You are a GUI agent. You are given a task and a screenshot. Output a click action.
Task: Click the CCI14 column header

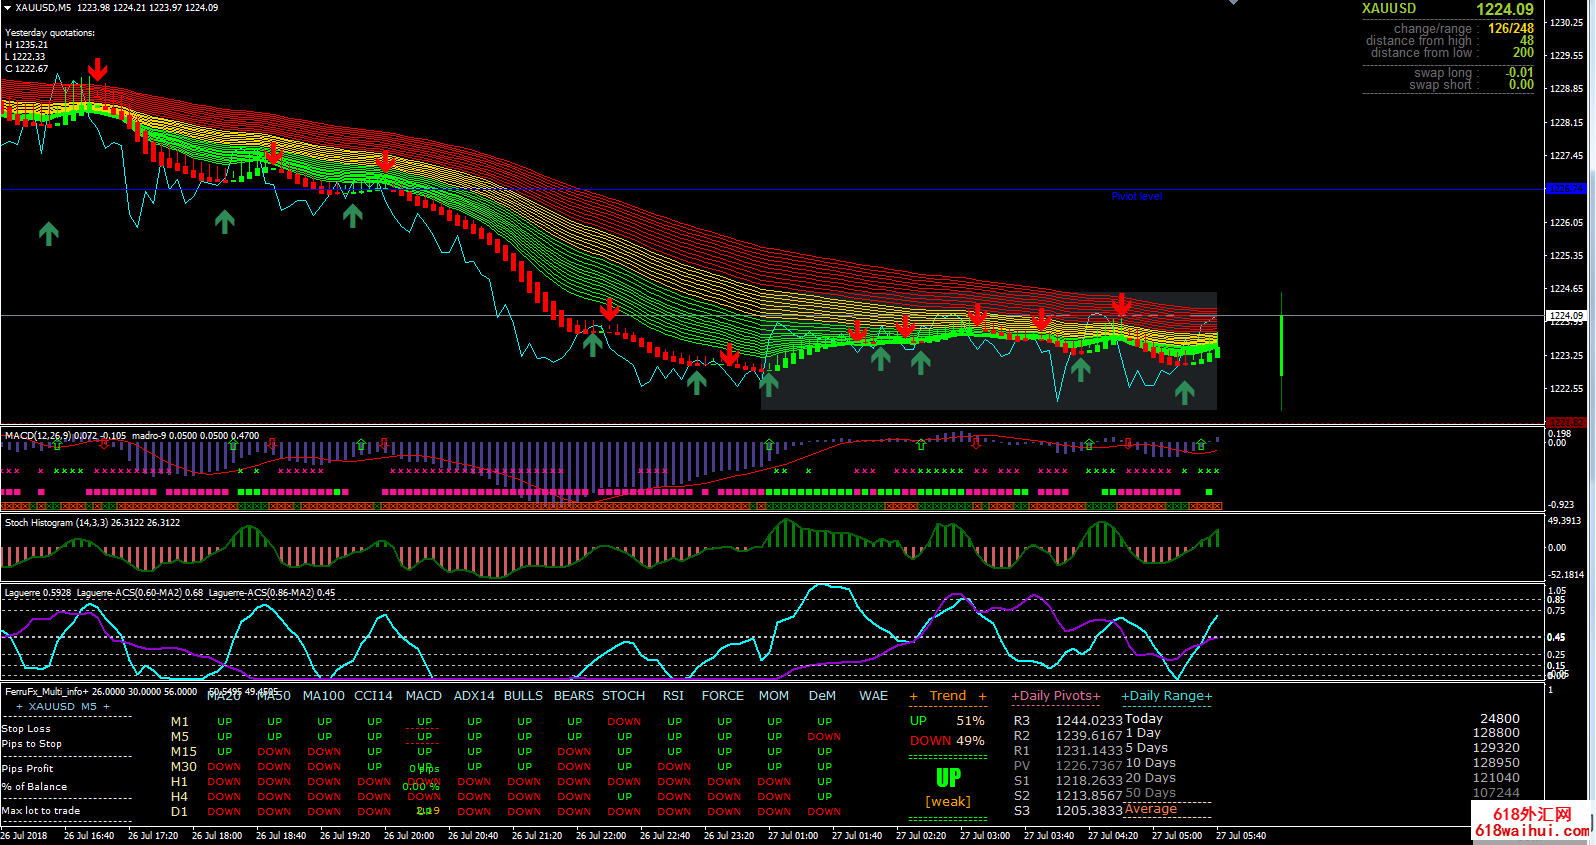[x=374, y=696]
